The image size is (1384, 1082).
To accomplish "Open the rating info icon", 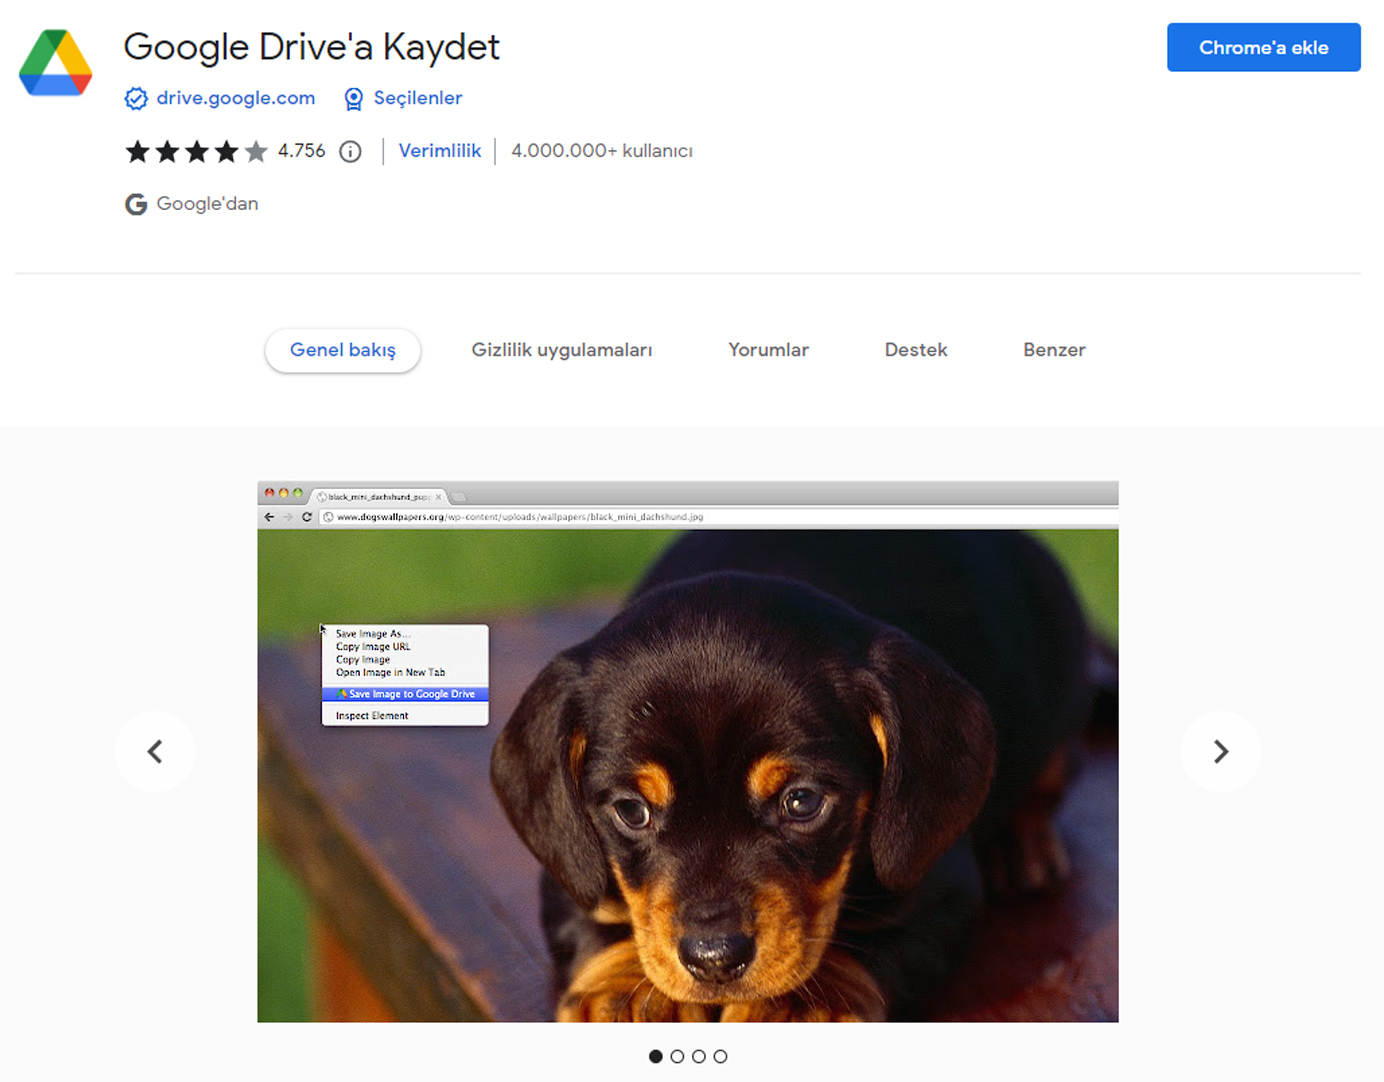I will click(350, 151).
